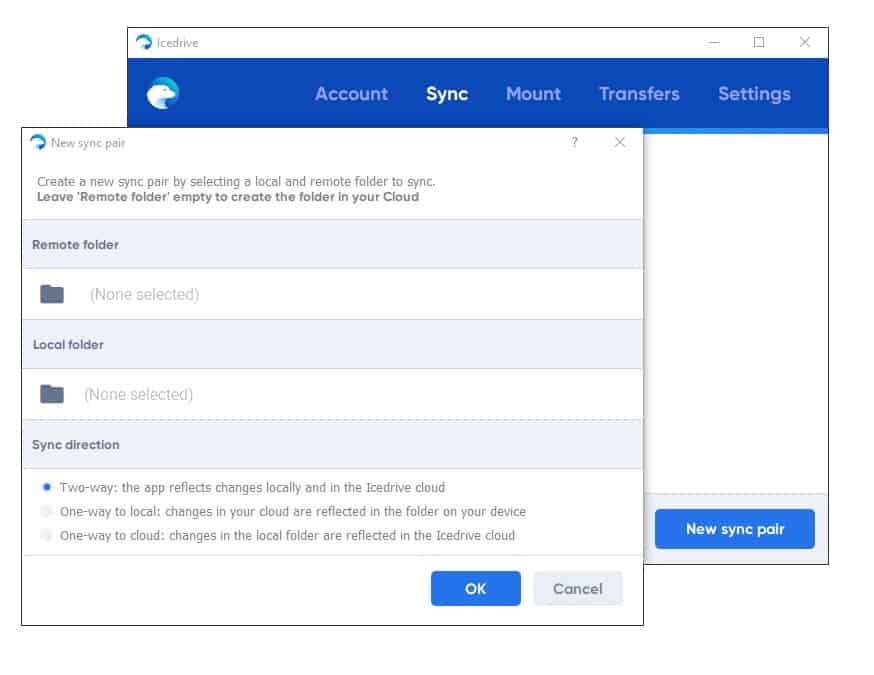Click the 'New sync pair' dialog title text
Screen dimensions: 874x675
pos(88,143)
